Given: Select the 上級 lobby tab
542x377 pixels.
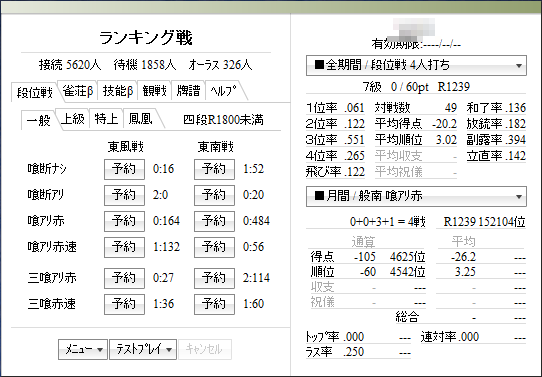Looking at the screenshot, I should point(73,119).
